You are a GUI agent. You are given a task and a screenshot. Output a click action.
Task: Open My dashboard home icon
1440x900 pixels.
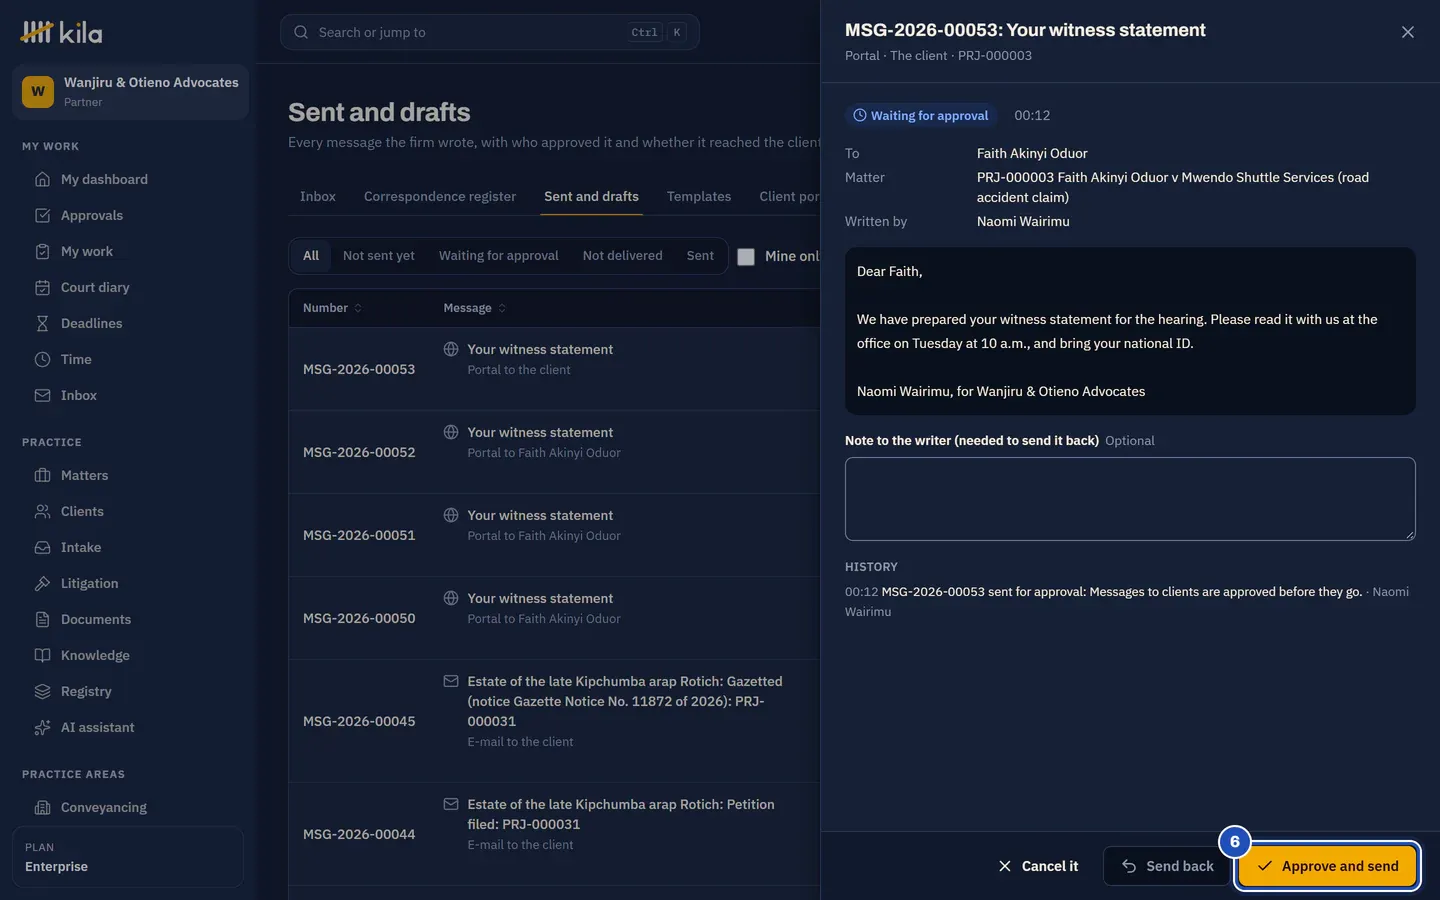[42, 179]
